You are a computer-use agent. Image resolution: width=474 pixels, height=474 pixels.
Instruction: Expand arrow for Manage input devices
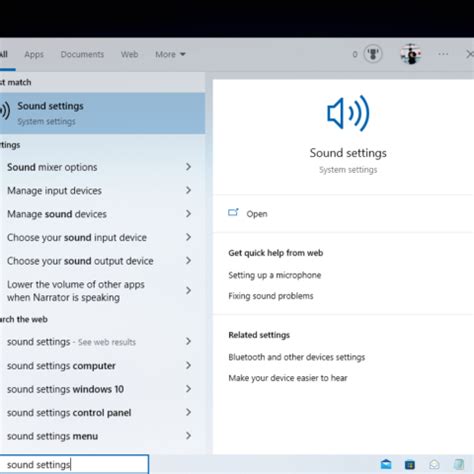click(x=188, y=190)
